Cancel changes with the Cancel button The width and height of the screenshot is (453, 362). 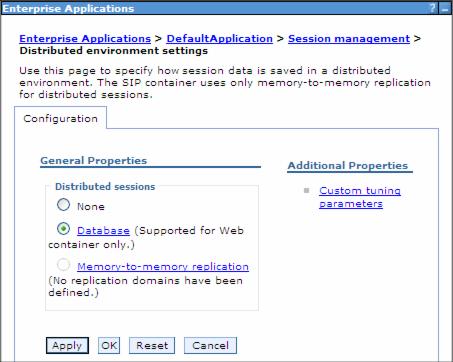coord(210,345)
